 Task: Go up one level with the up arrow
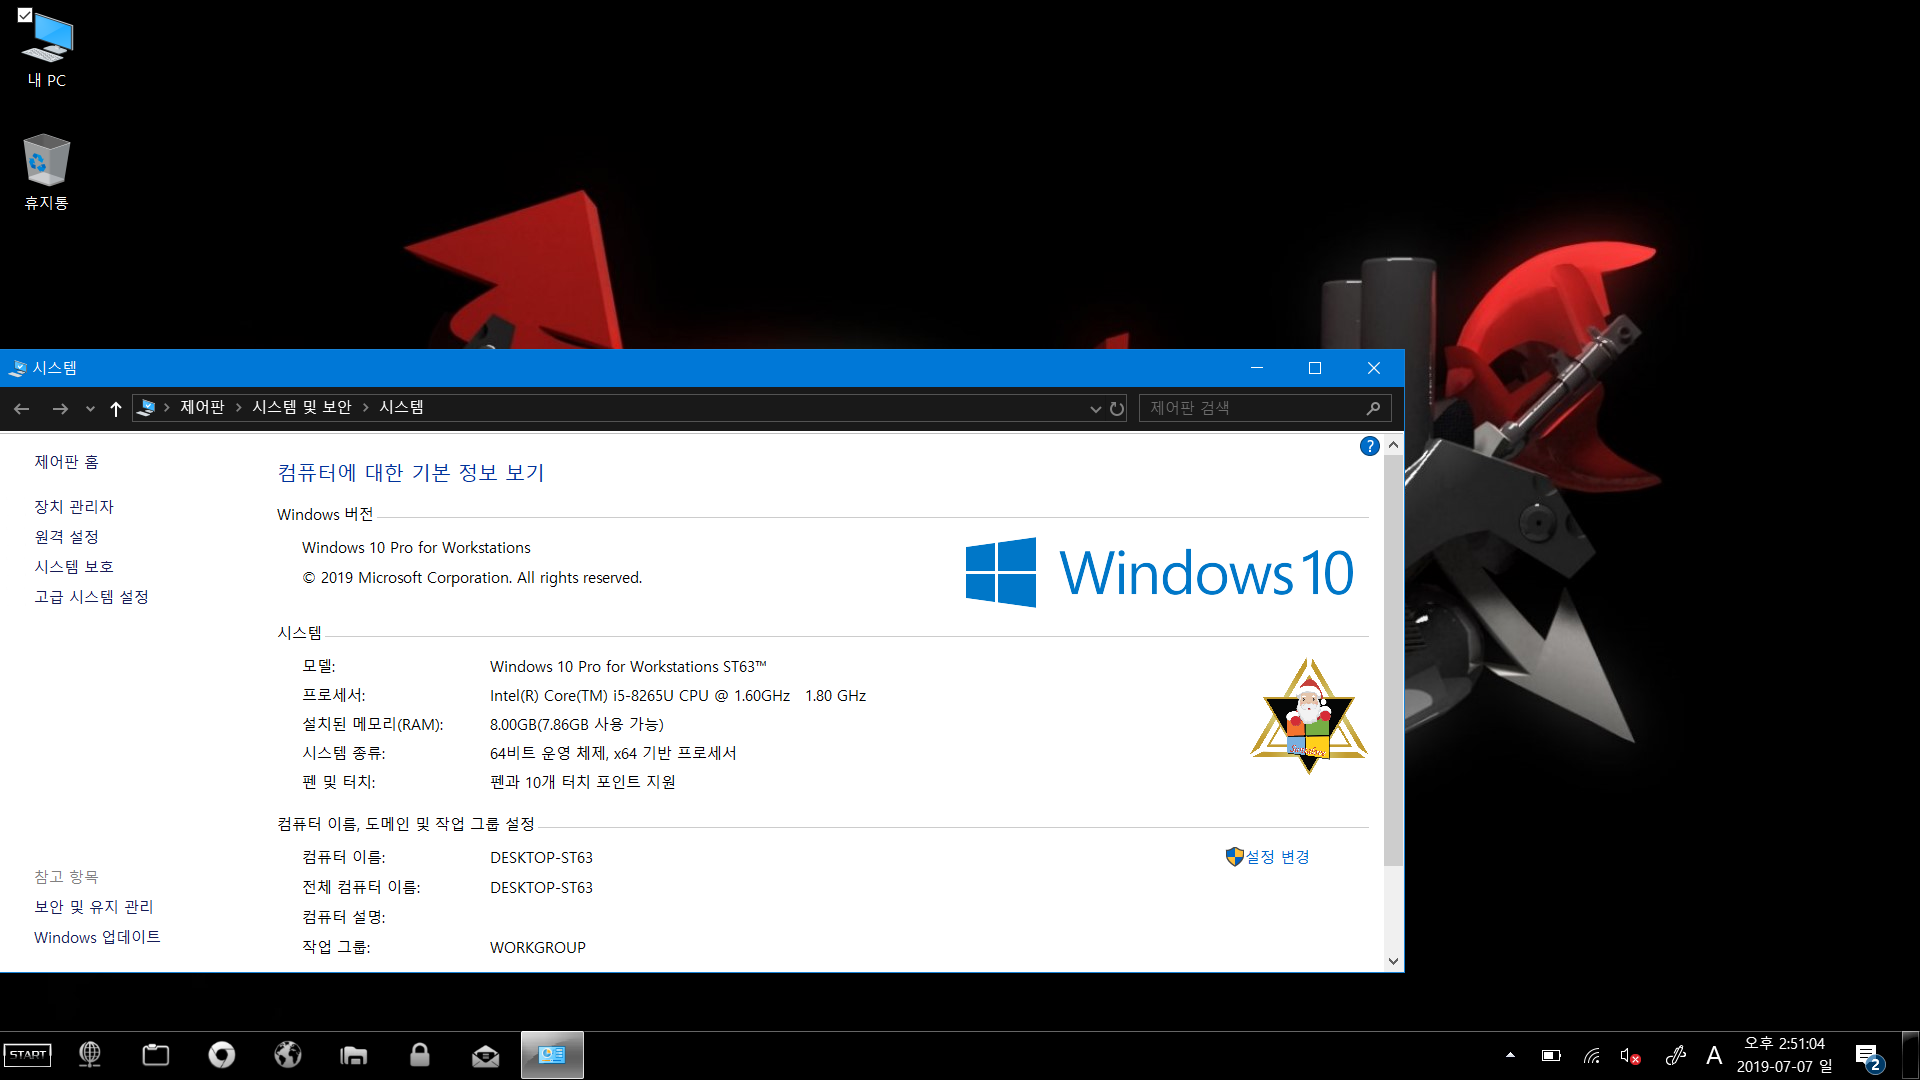(116, 408)
